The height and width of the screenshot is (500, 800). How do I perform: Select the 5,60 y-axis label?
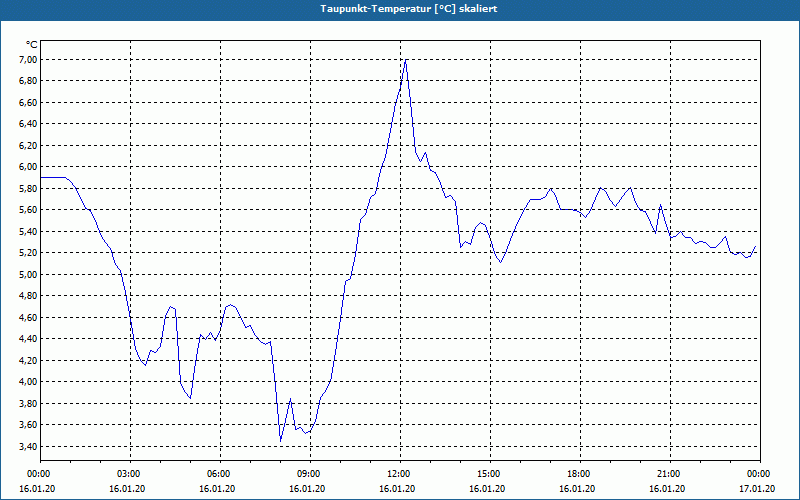[30, 210]
